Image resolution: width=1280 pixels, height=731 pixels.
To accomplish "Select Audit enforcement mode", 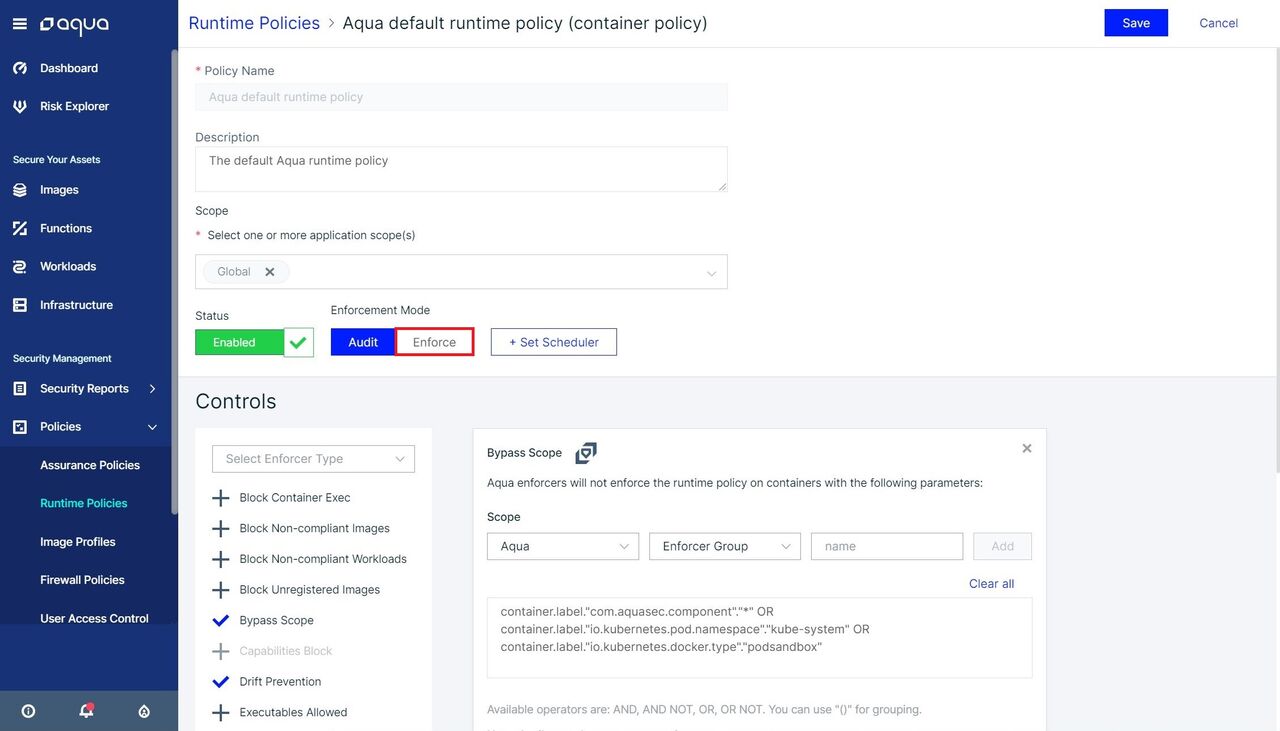I will coord(363,342).
